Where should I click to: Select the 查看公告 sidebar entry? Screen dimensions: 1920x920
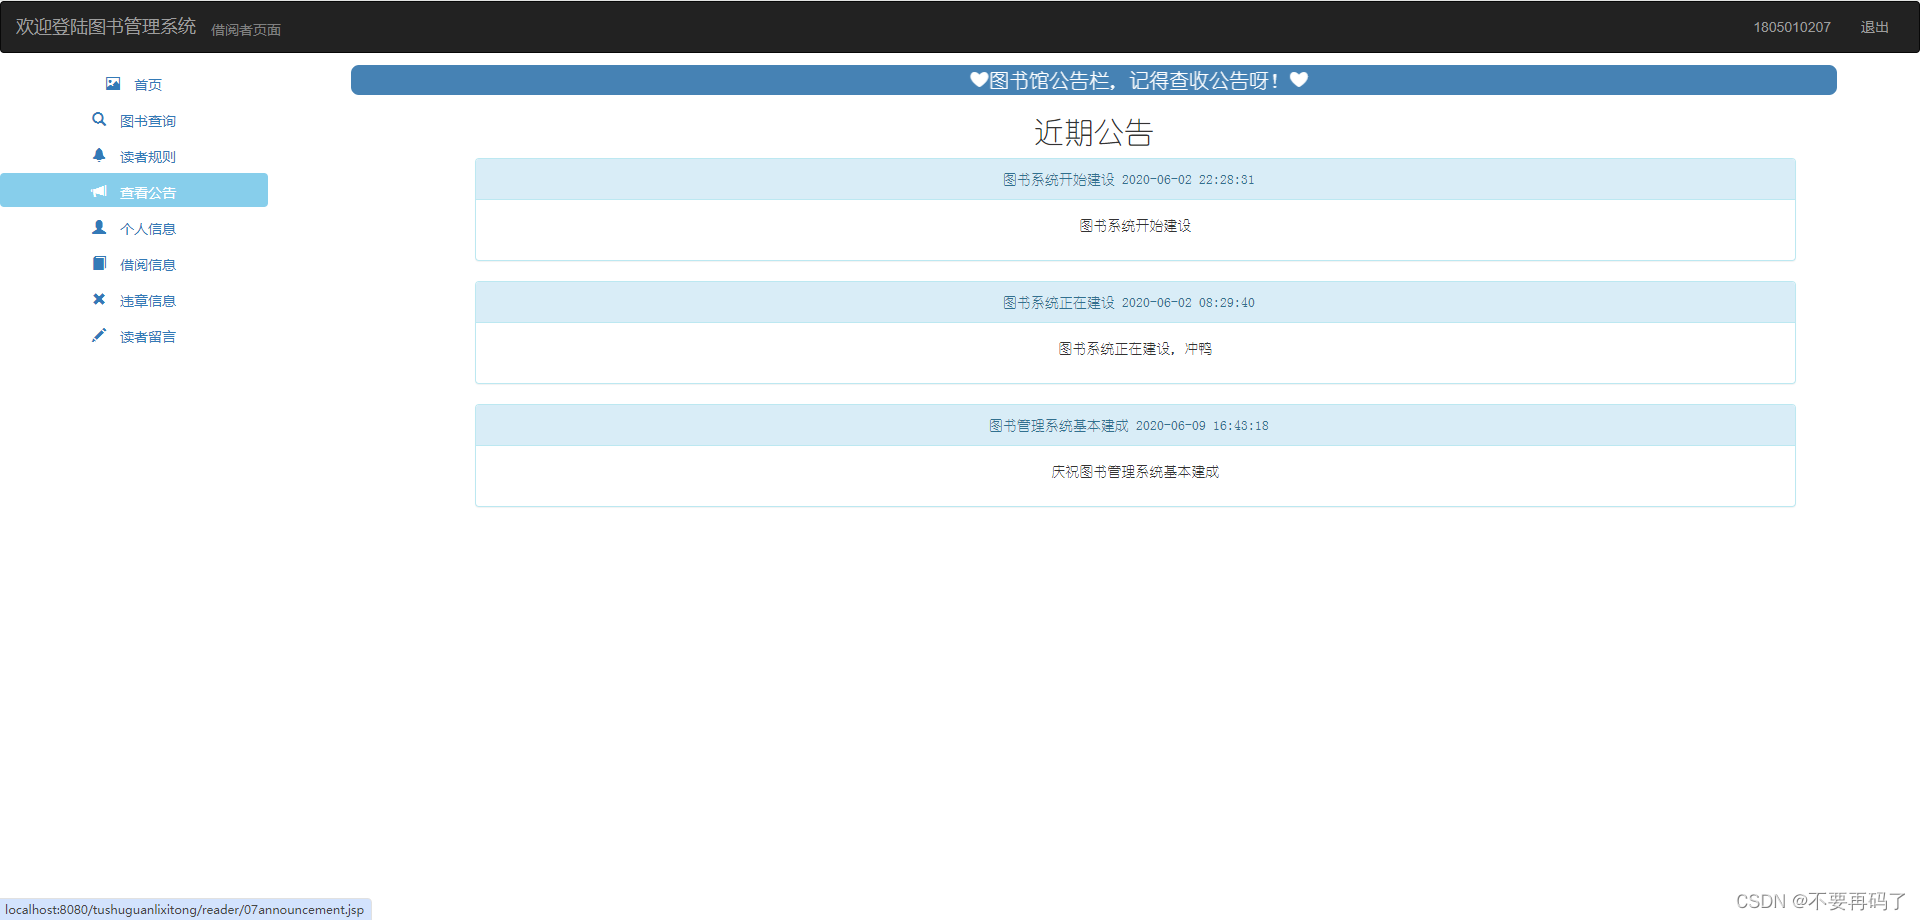pos(134,190)
